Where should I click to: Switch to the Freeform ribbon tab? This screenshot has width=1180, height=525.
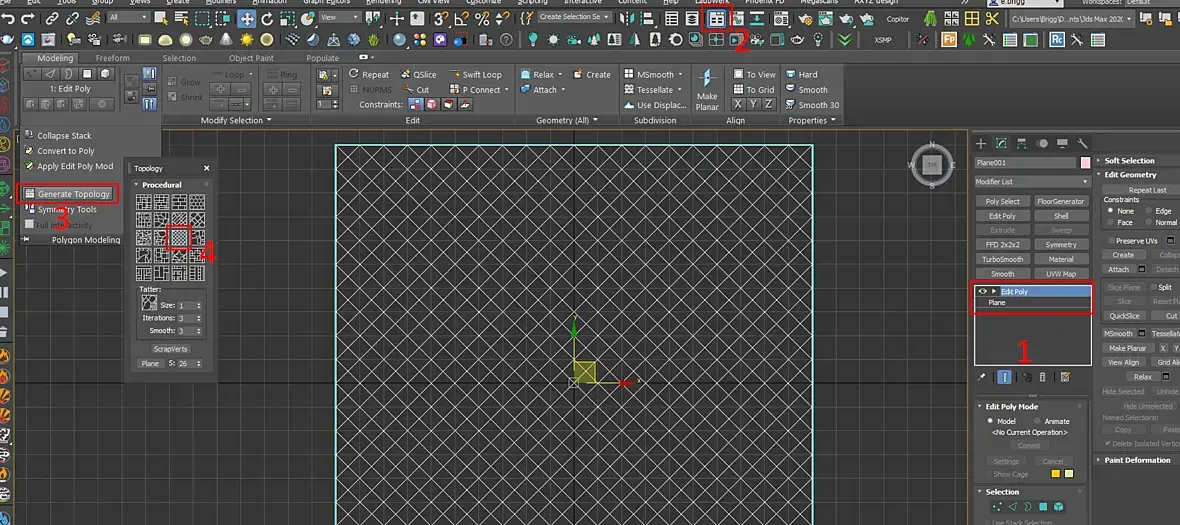pos(112,58)
